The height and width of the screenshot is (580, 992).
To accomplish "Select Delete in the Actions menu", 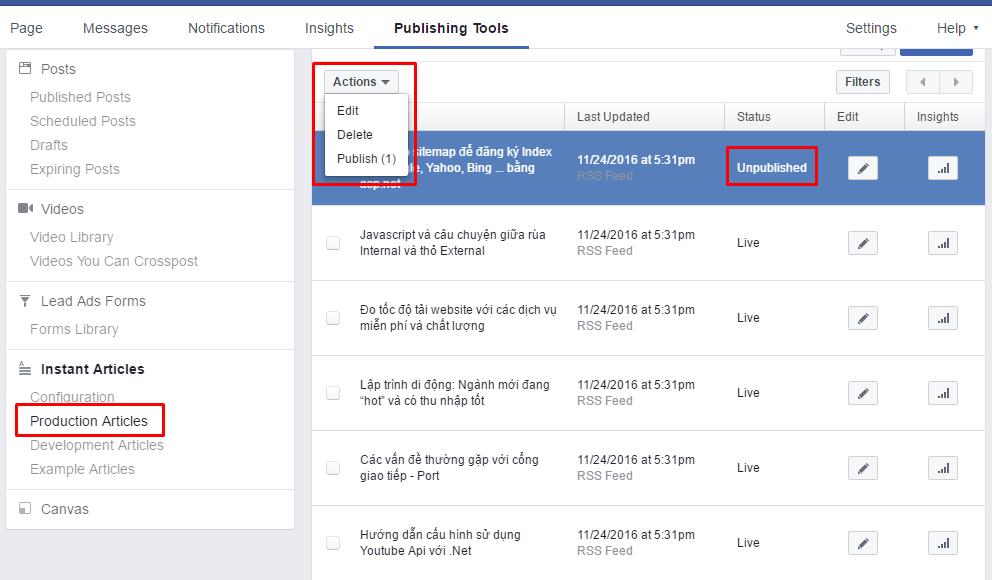I will (x=355, y=135).
